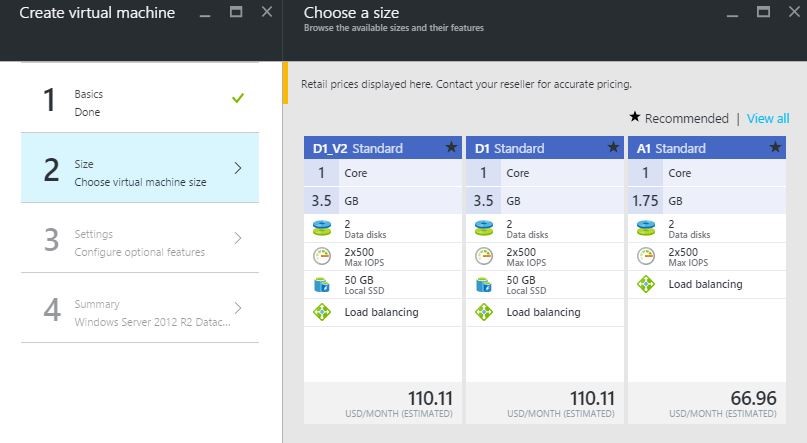Click Data disks icon in D1_V2 Standard card
807x443 pixels.
(322, 228)
